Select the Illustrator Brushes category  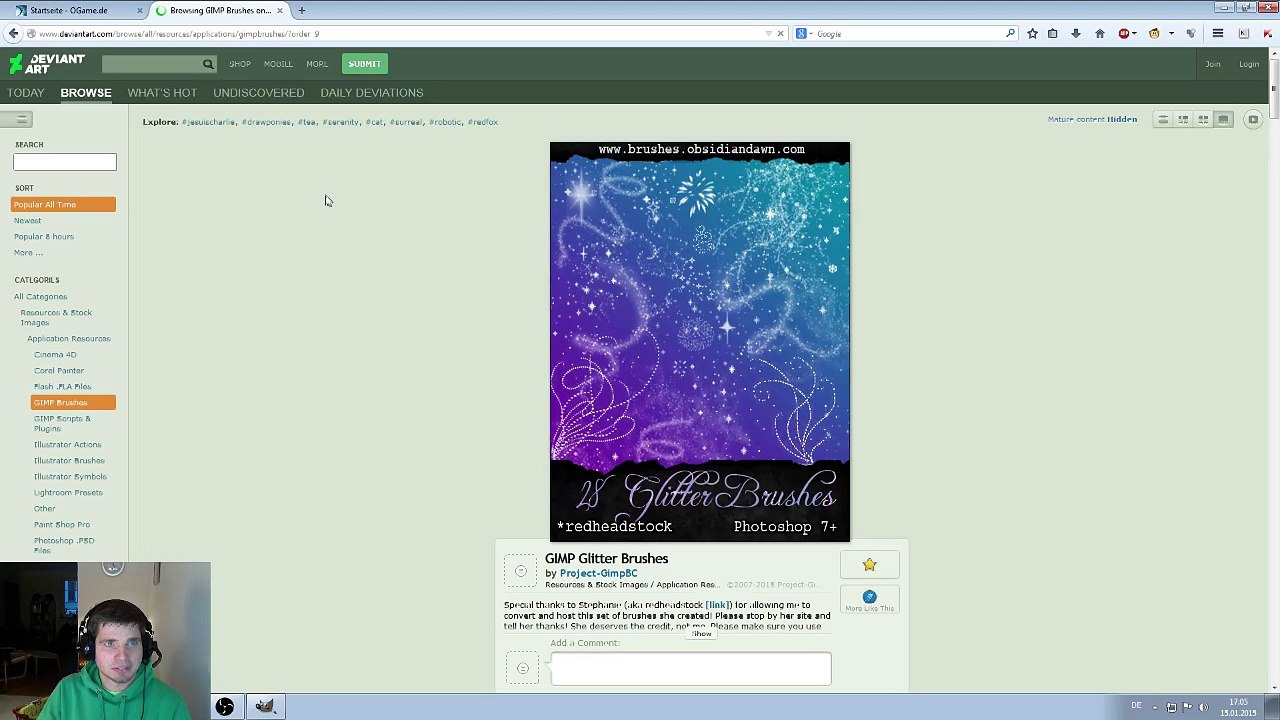tap(69, 461)
